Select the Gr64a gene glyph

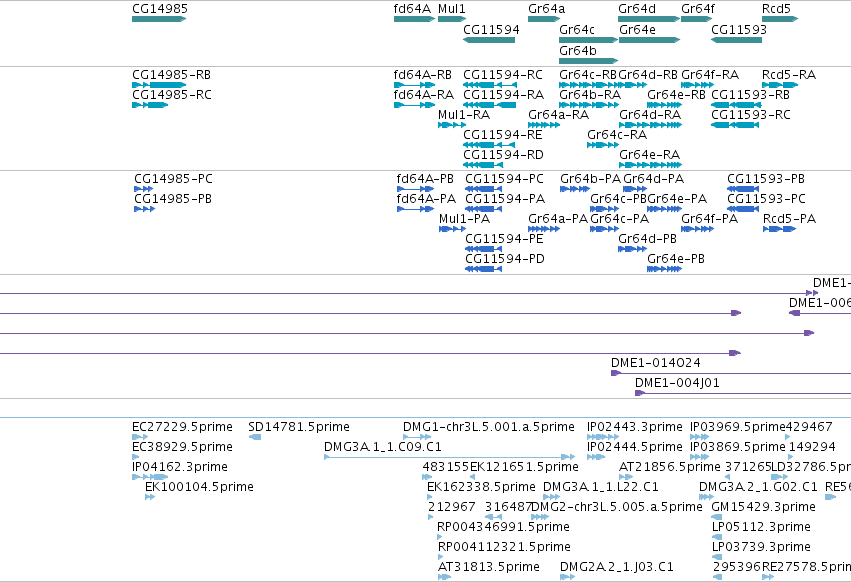pyautogui.click(x=544, y=19)
